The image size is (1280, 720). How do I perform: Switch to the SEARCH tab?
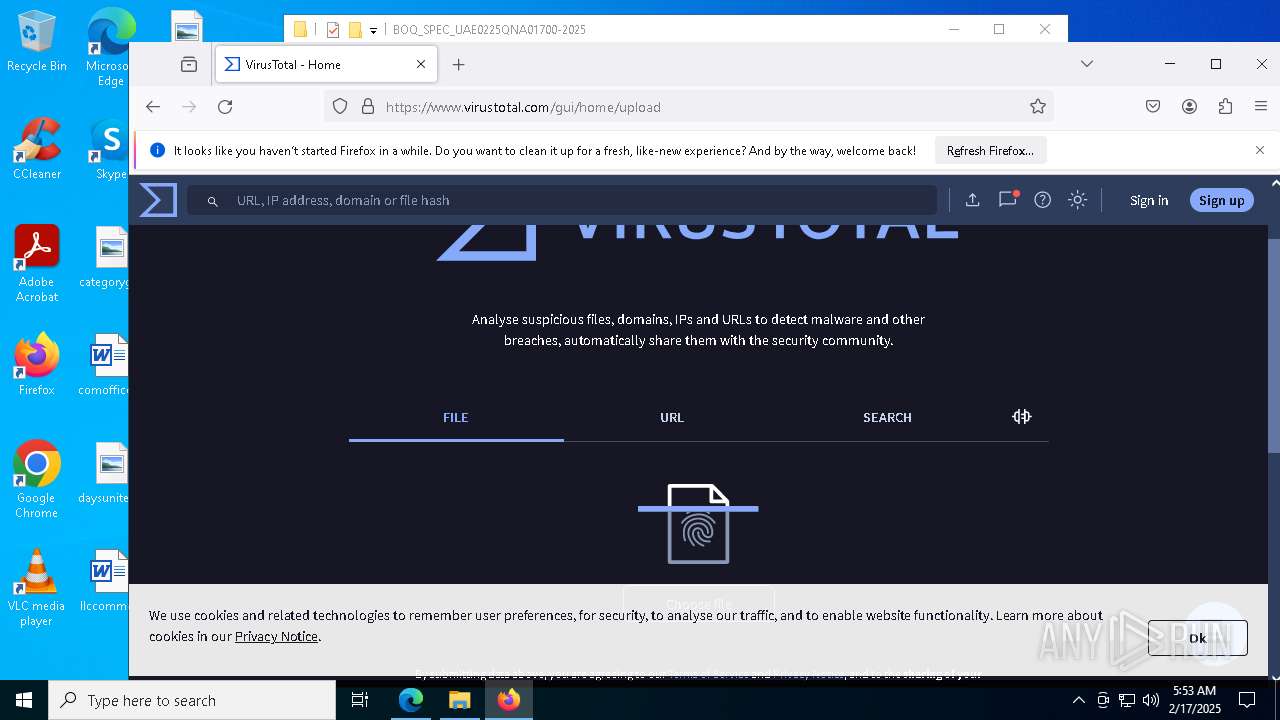pos(887,417)
